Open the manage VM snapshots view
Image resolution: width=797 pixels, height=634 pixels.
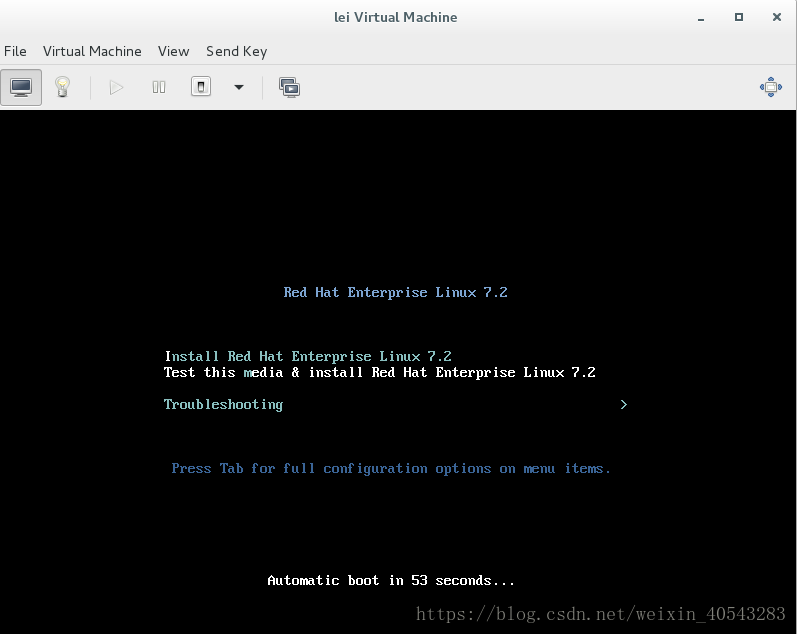289,87
